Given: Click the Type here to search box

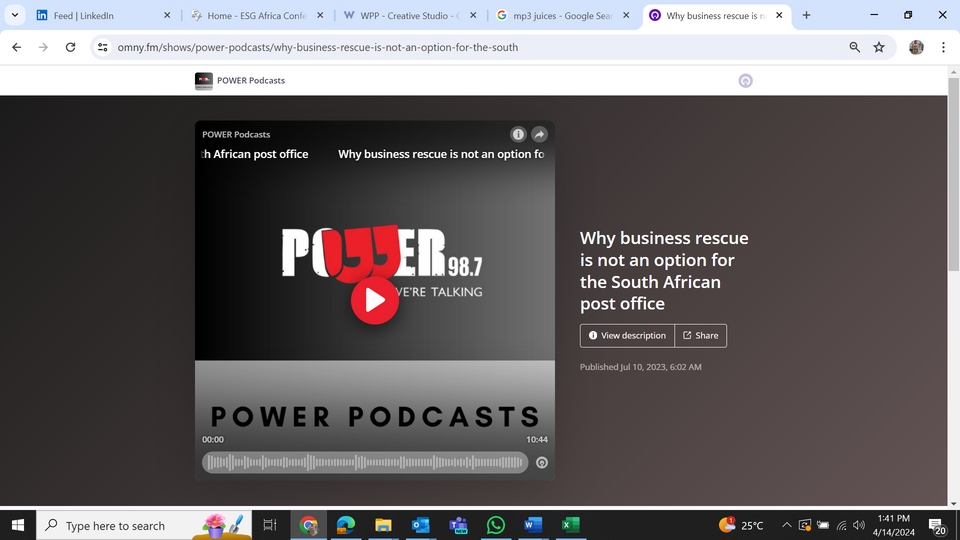Looking at the screenshot, I should (x=144, y=525).
